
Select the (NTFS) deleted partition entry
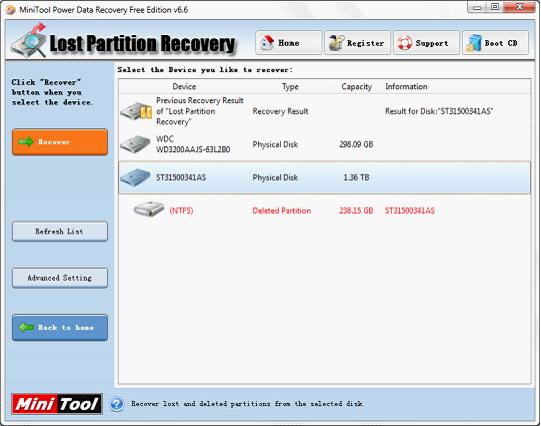tap(181, 210)
